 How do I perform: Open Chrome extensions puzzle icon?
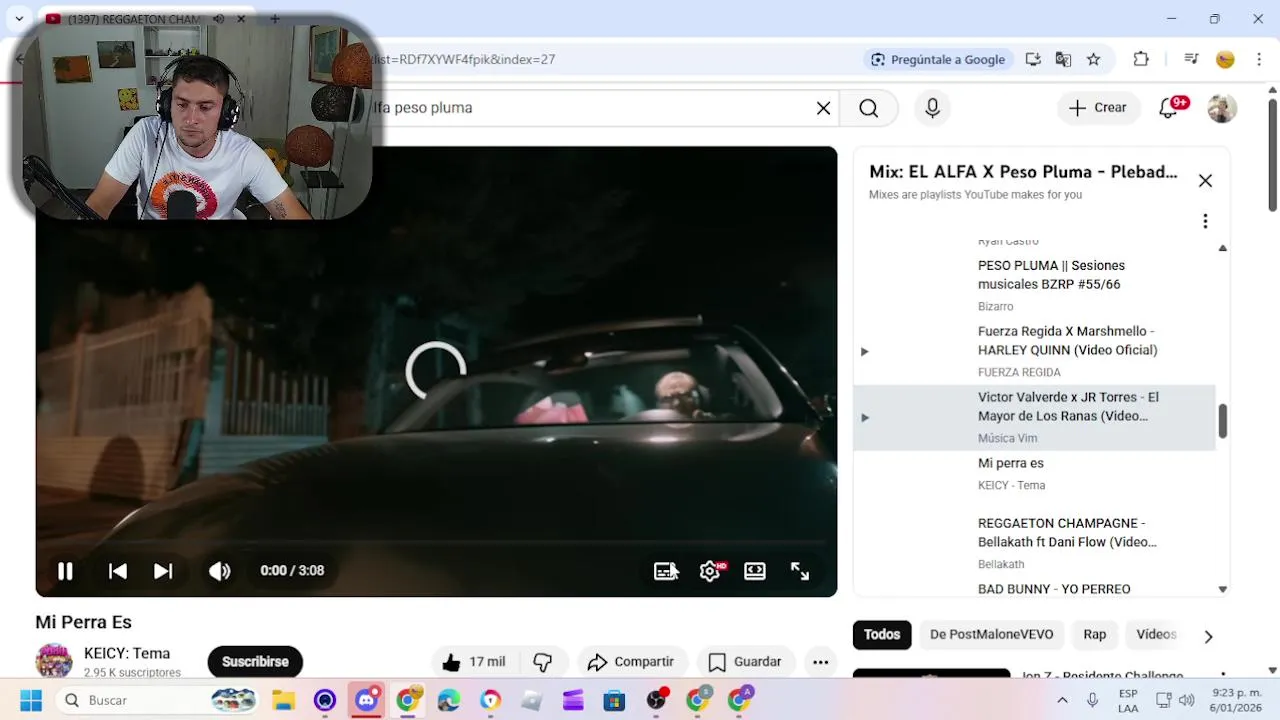point(1141,59)
